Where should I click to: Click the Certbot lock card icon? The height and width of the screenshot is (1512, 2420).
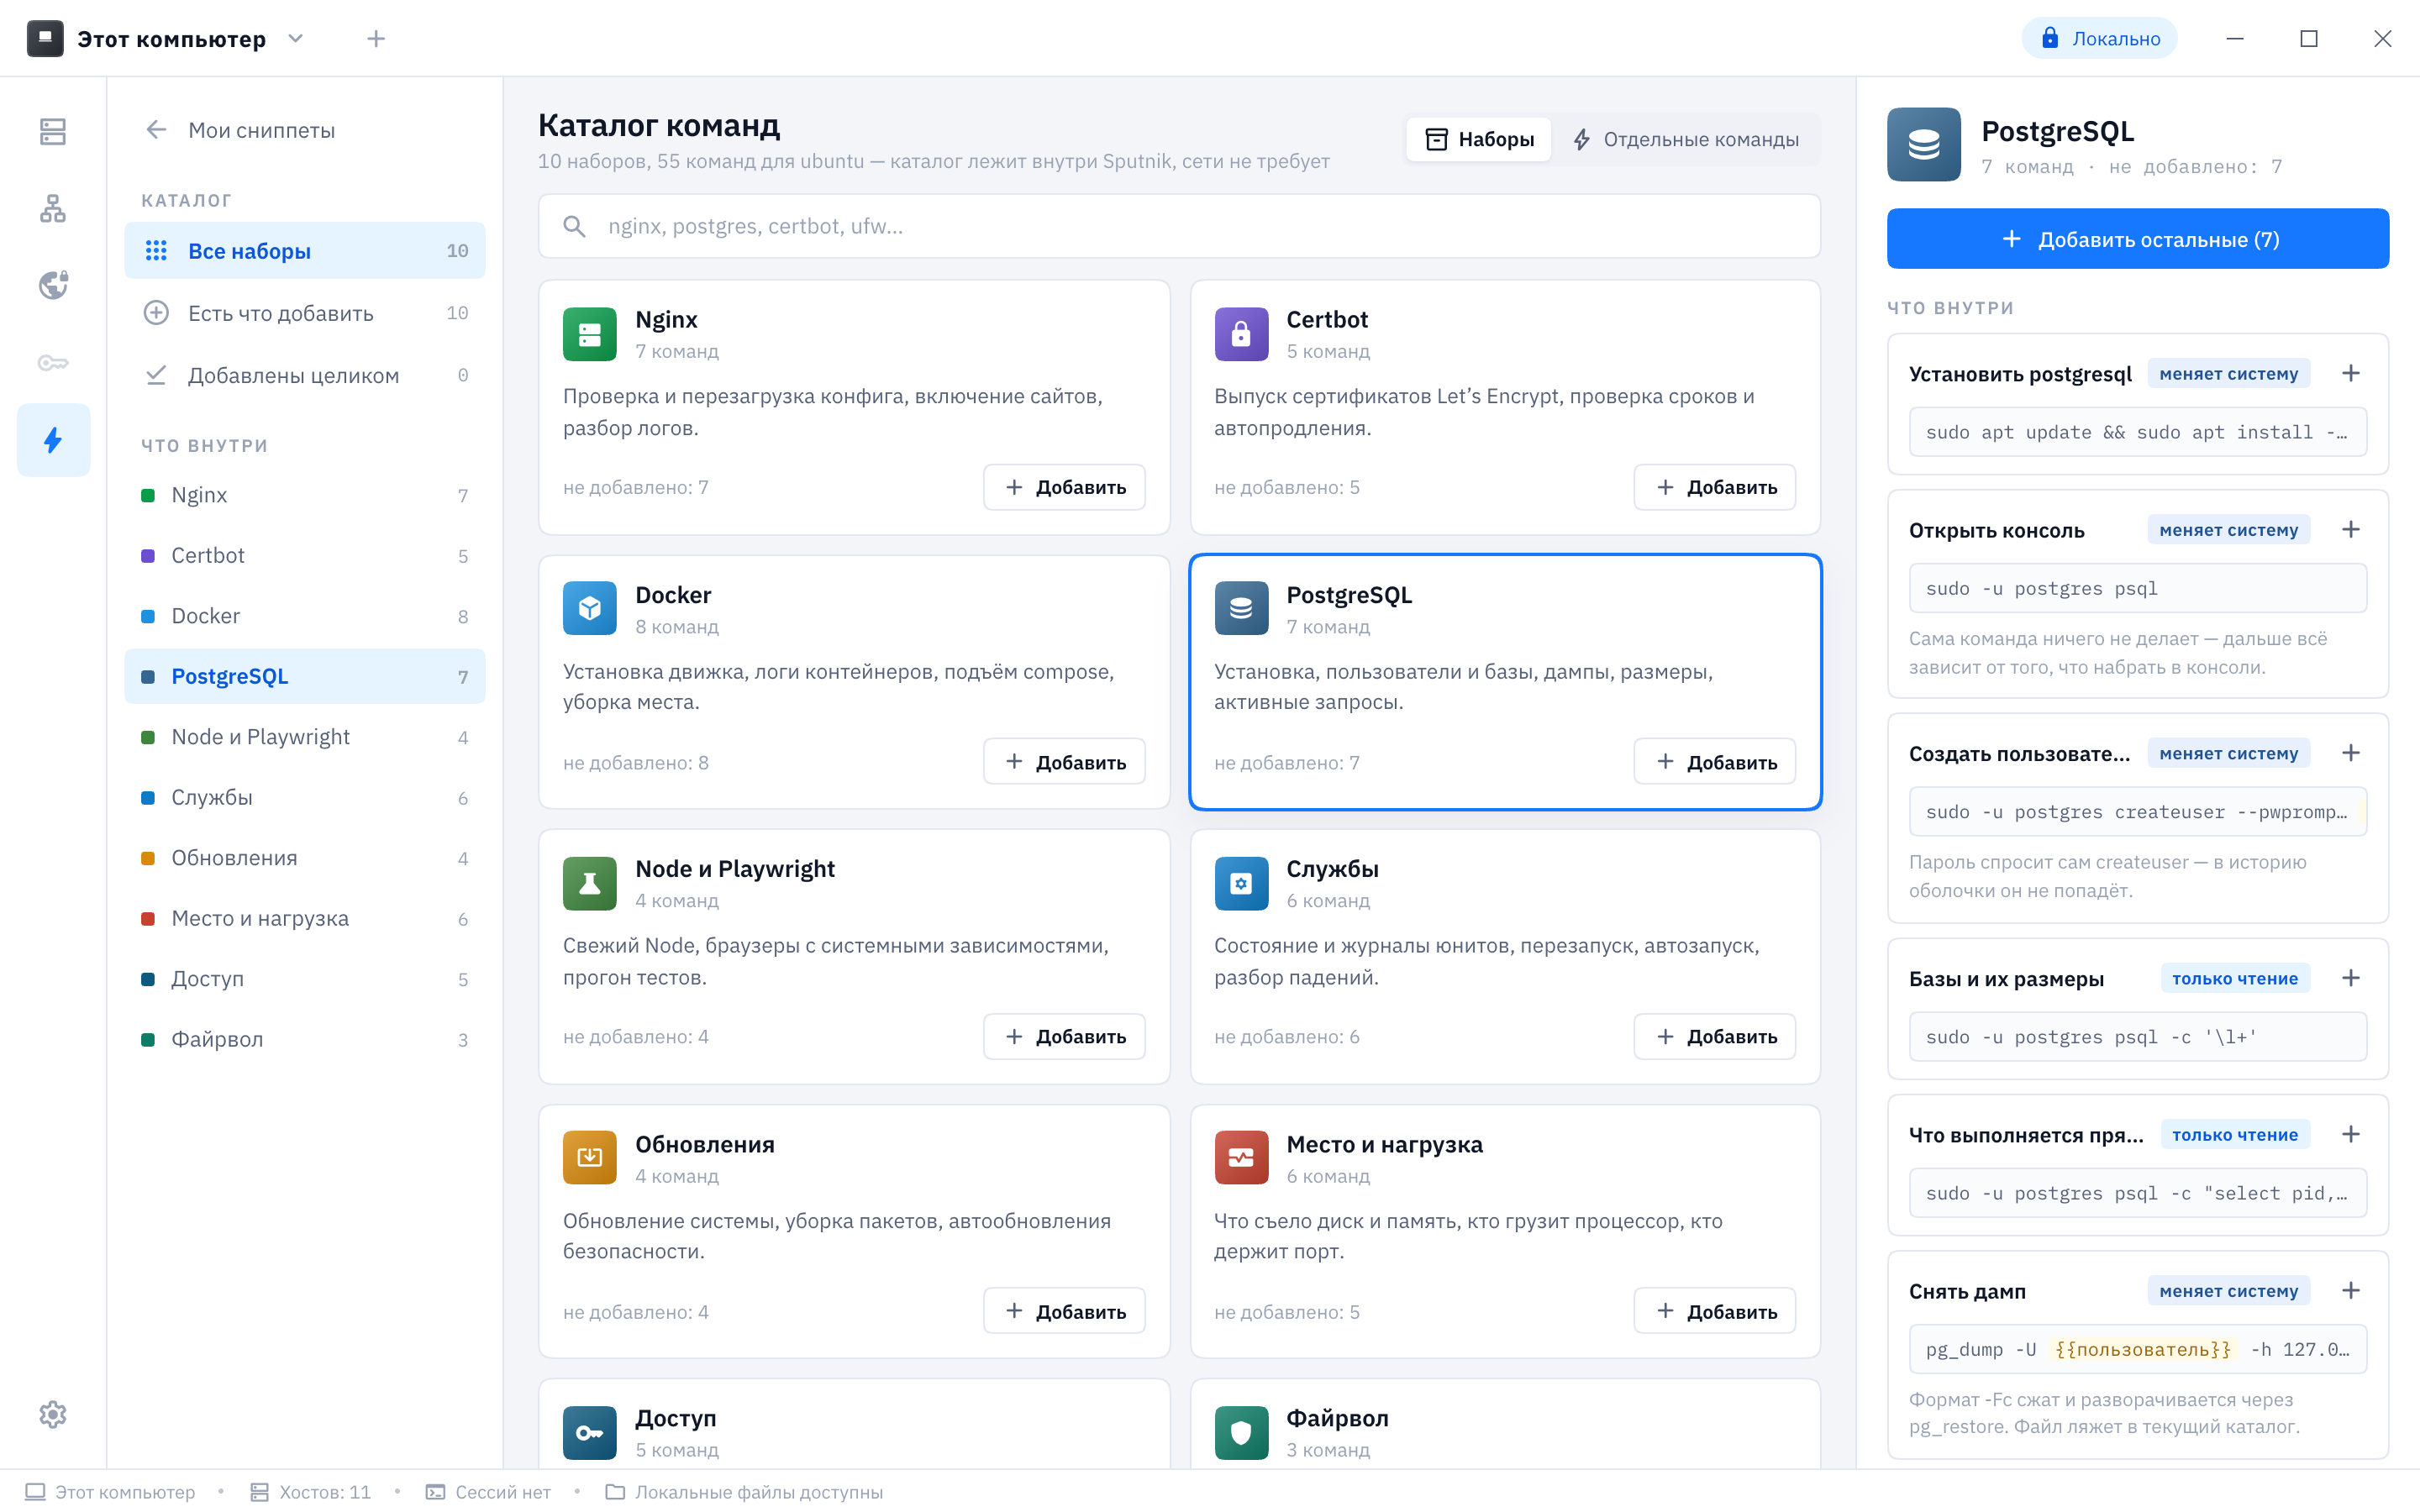click(1241, 333)
